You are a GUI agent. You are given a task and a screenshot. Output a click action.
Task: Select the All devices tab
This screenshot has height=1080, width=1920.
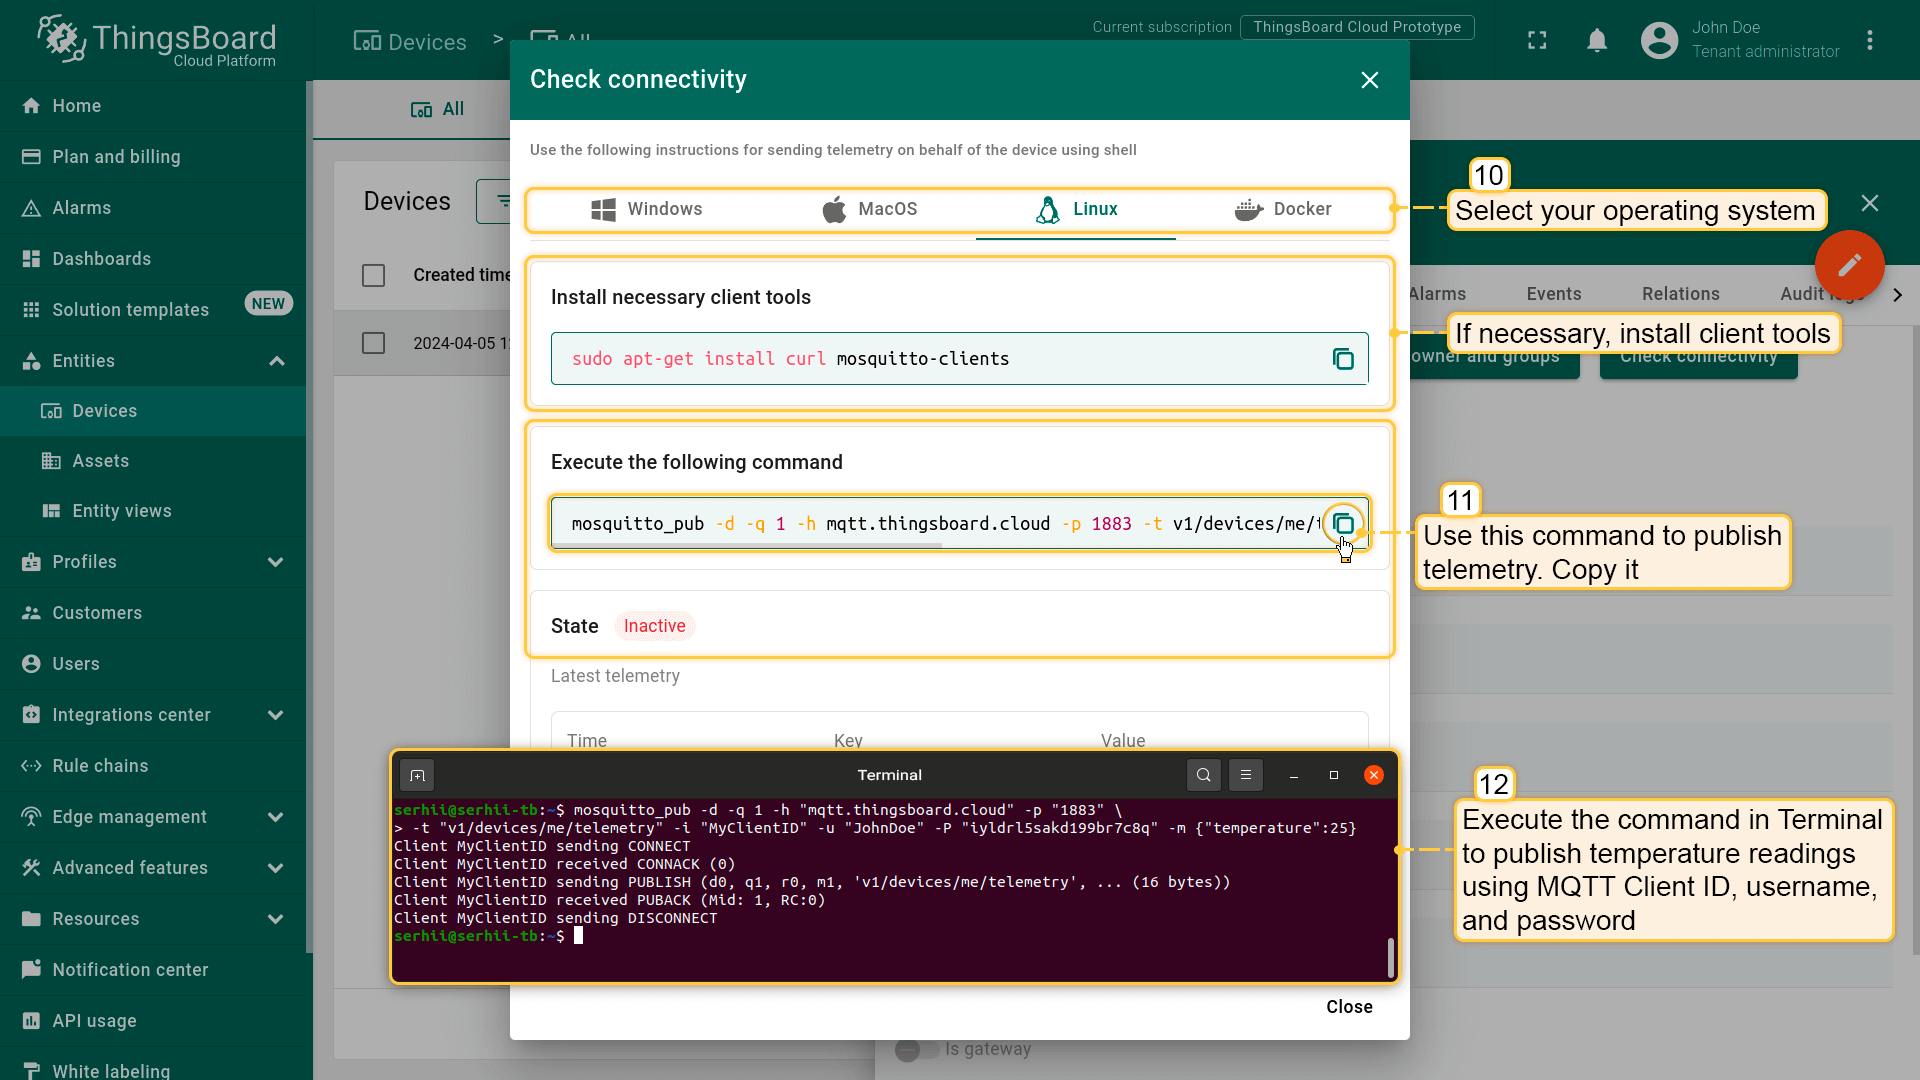coord(438,109)
